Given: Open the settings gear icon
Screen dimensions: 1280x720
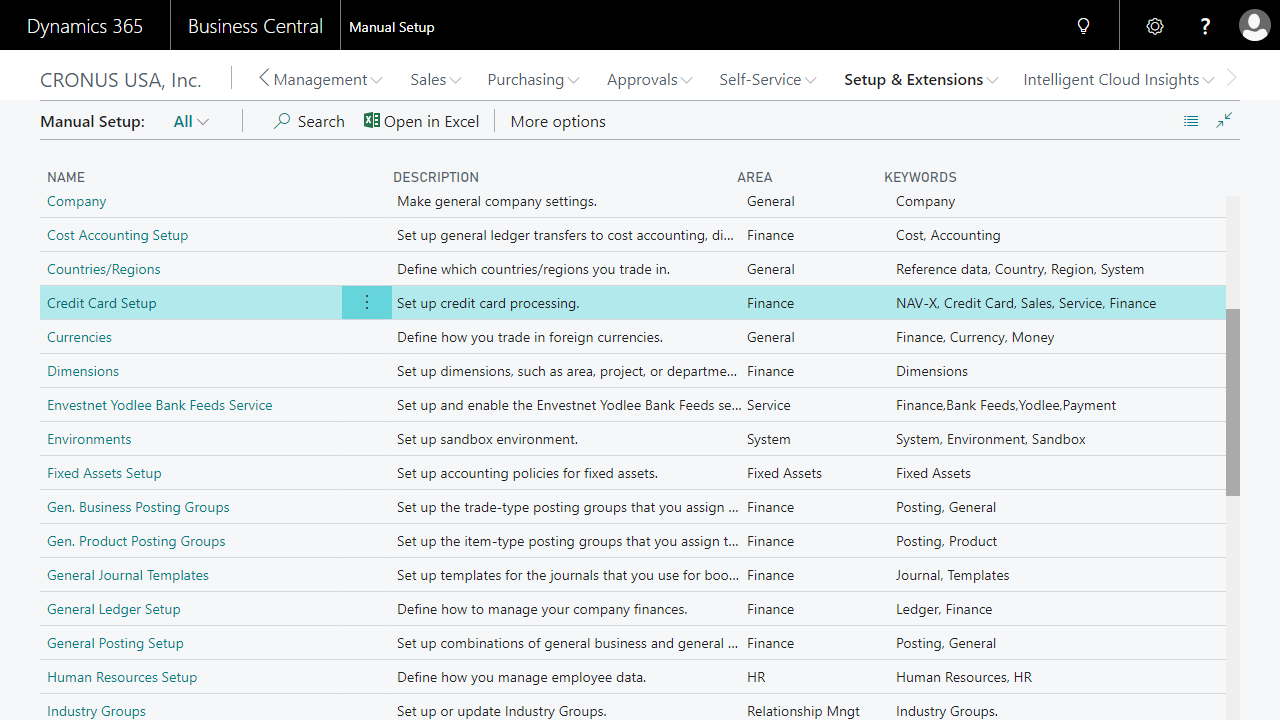Looking at the screenshot, I should [1155, 26].
